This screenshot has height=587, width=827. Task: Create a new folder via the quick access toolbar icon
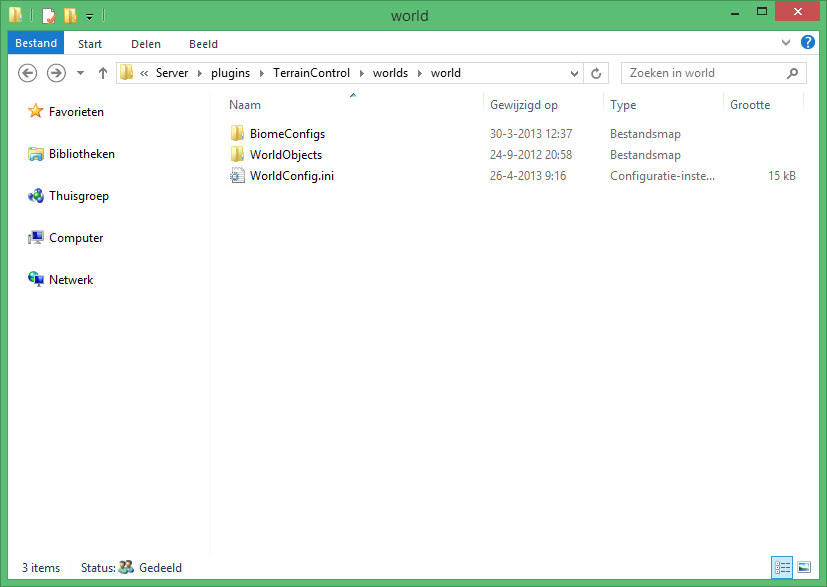(68, 15)
